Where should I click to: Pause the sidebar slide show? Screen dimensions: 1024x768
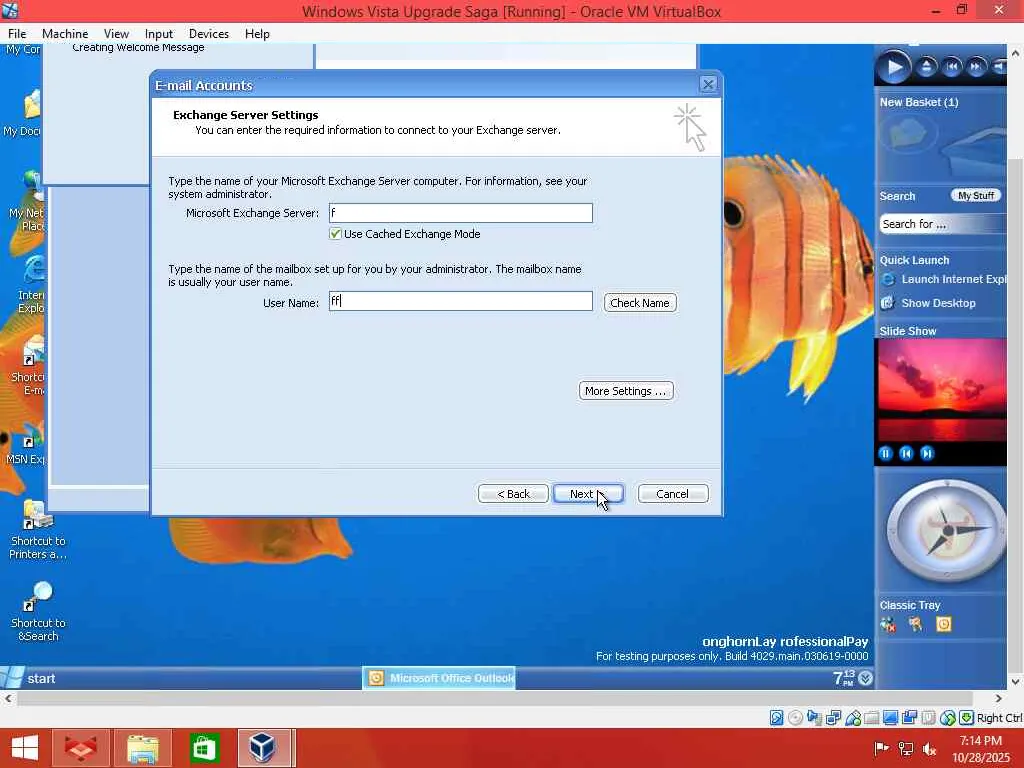886,453
